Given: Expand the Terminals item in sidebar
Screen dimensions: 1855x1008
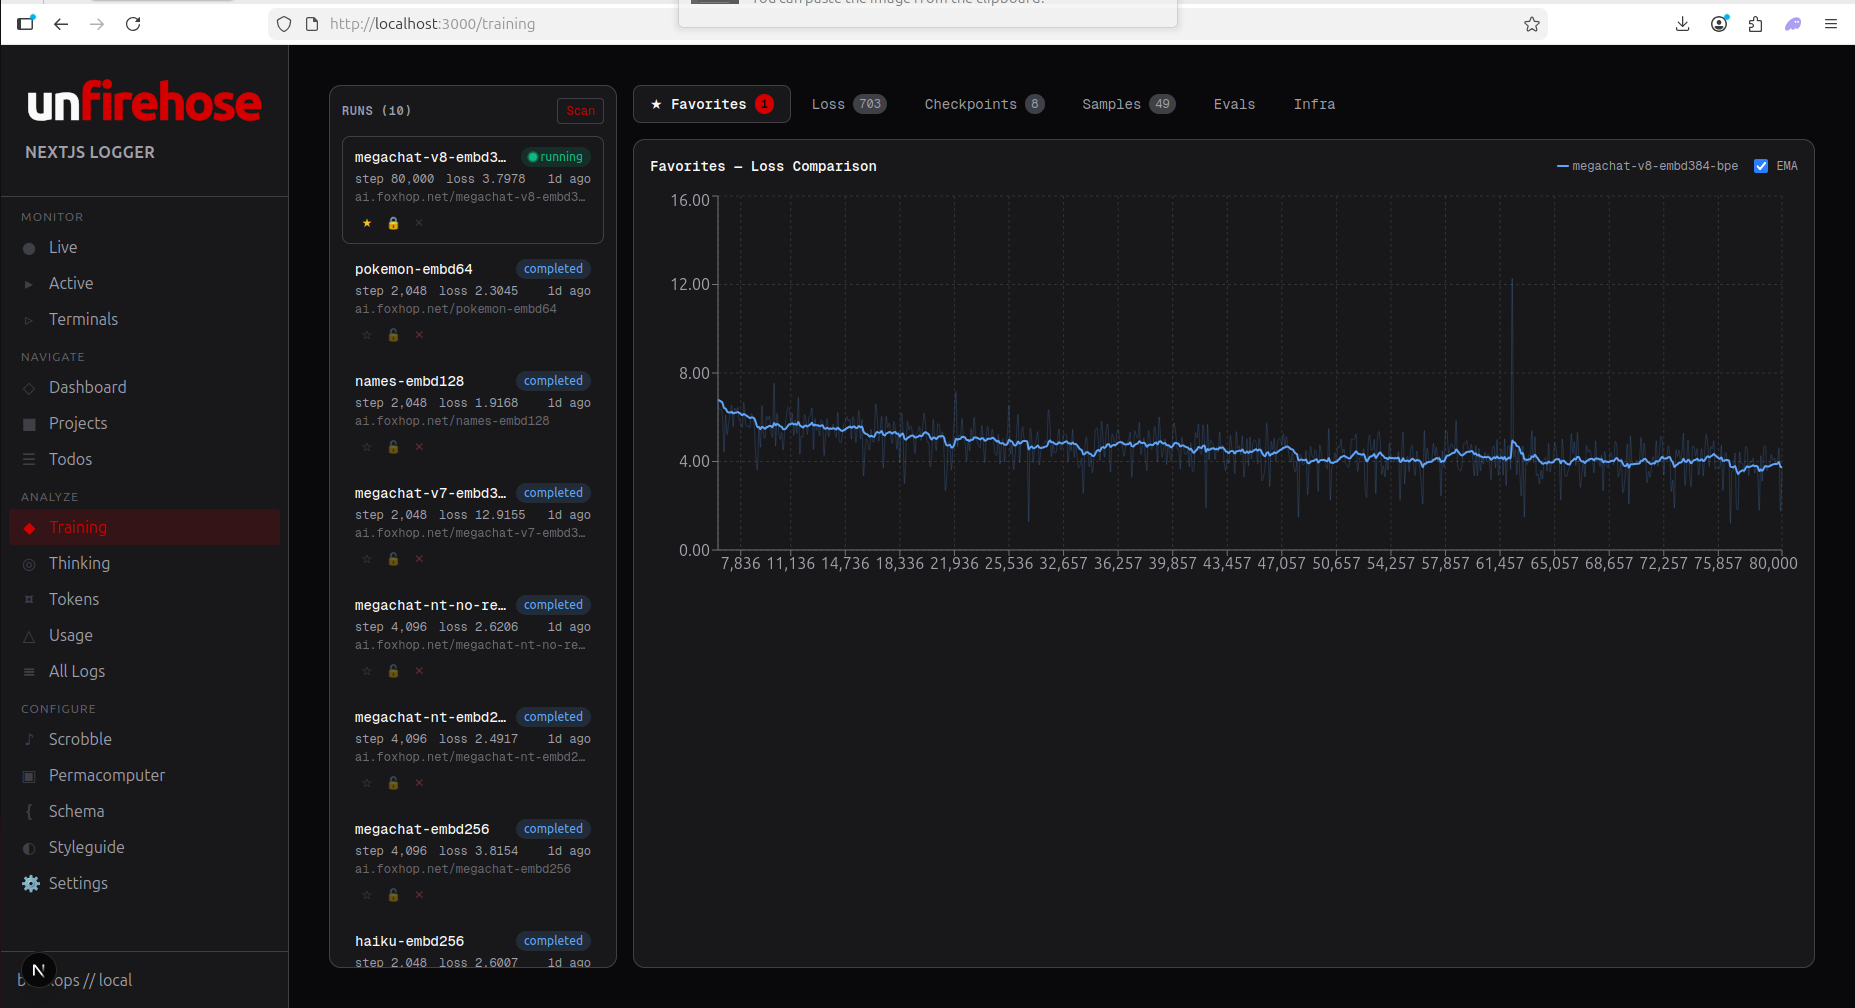Looking at the screenshot, I should (x=29, y=320).
